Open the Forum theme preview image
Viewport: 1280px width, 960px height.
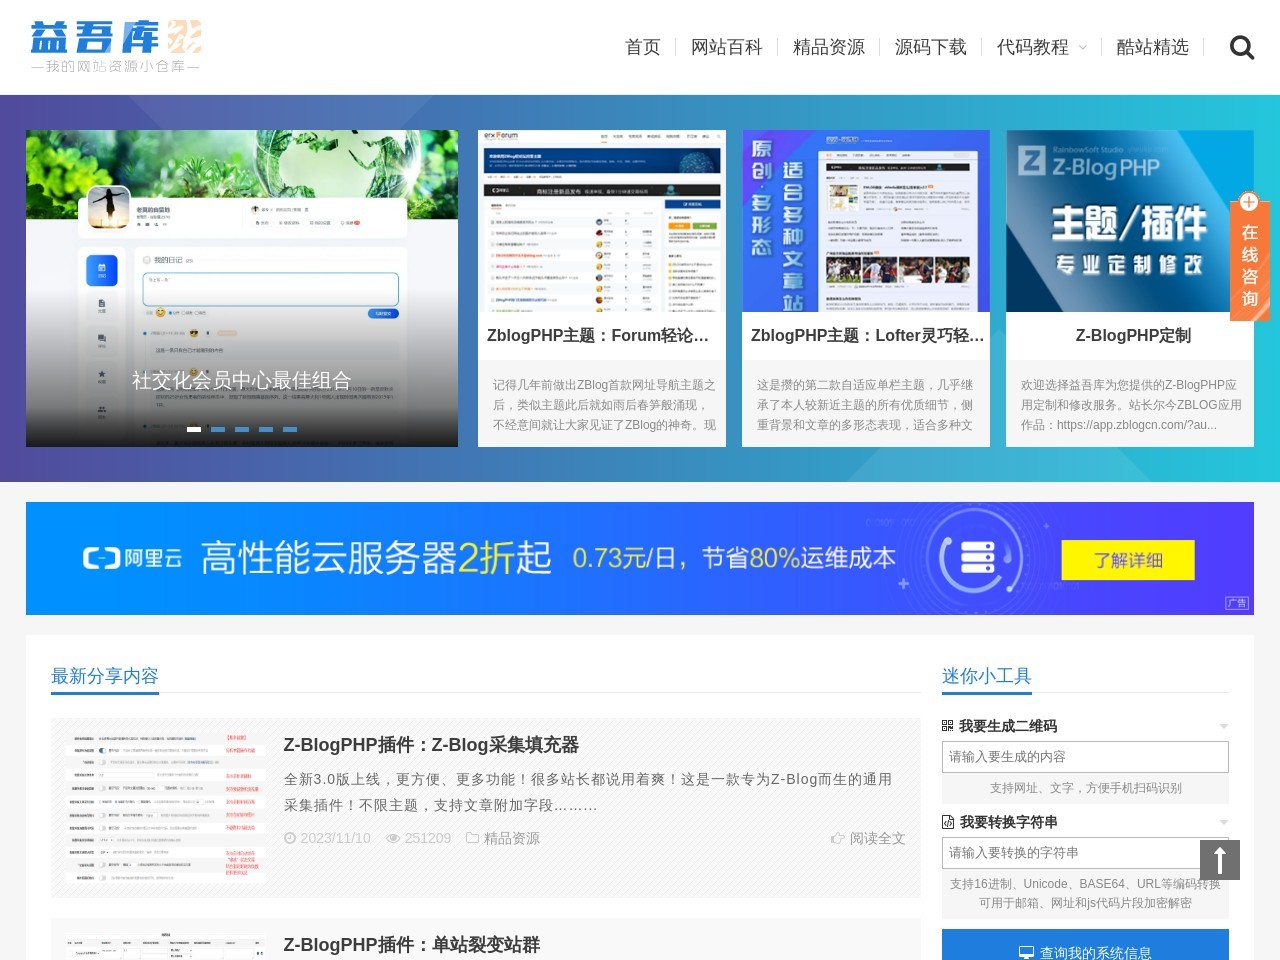602,221
